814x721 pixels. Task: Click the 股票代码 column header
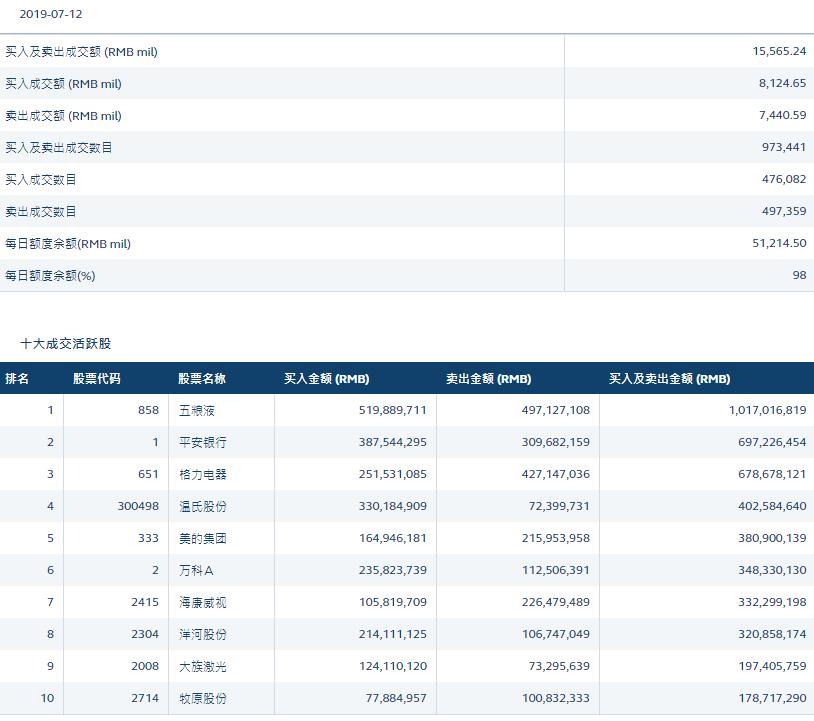click(97, 379)
